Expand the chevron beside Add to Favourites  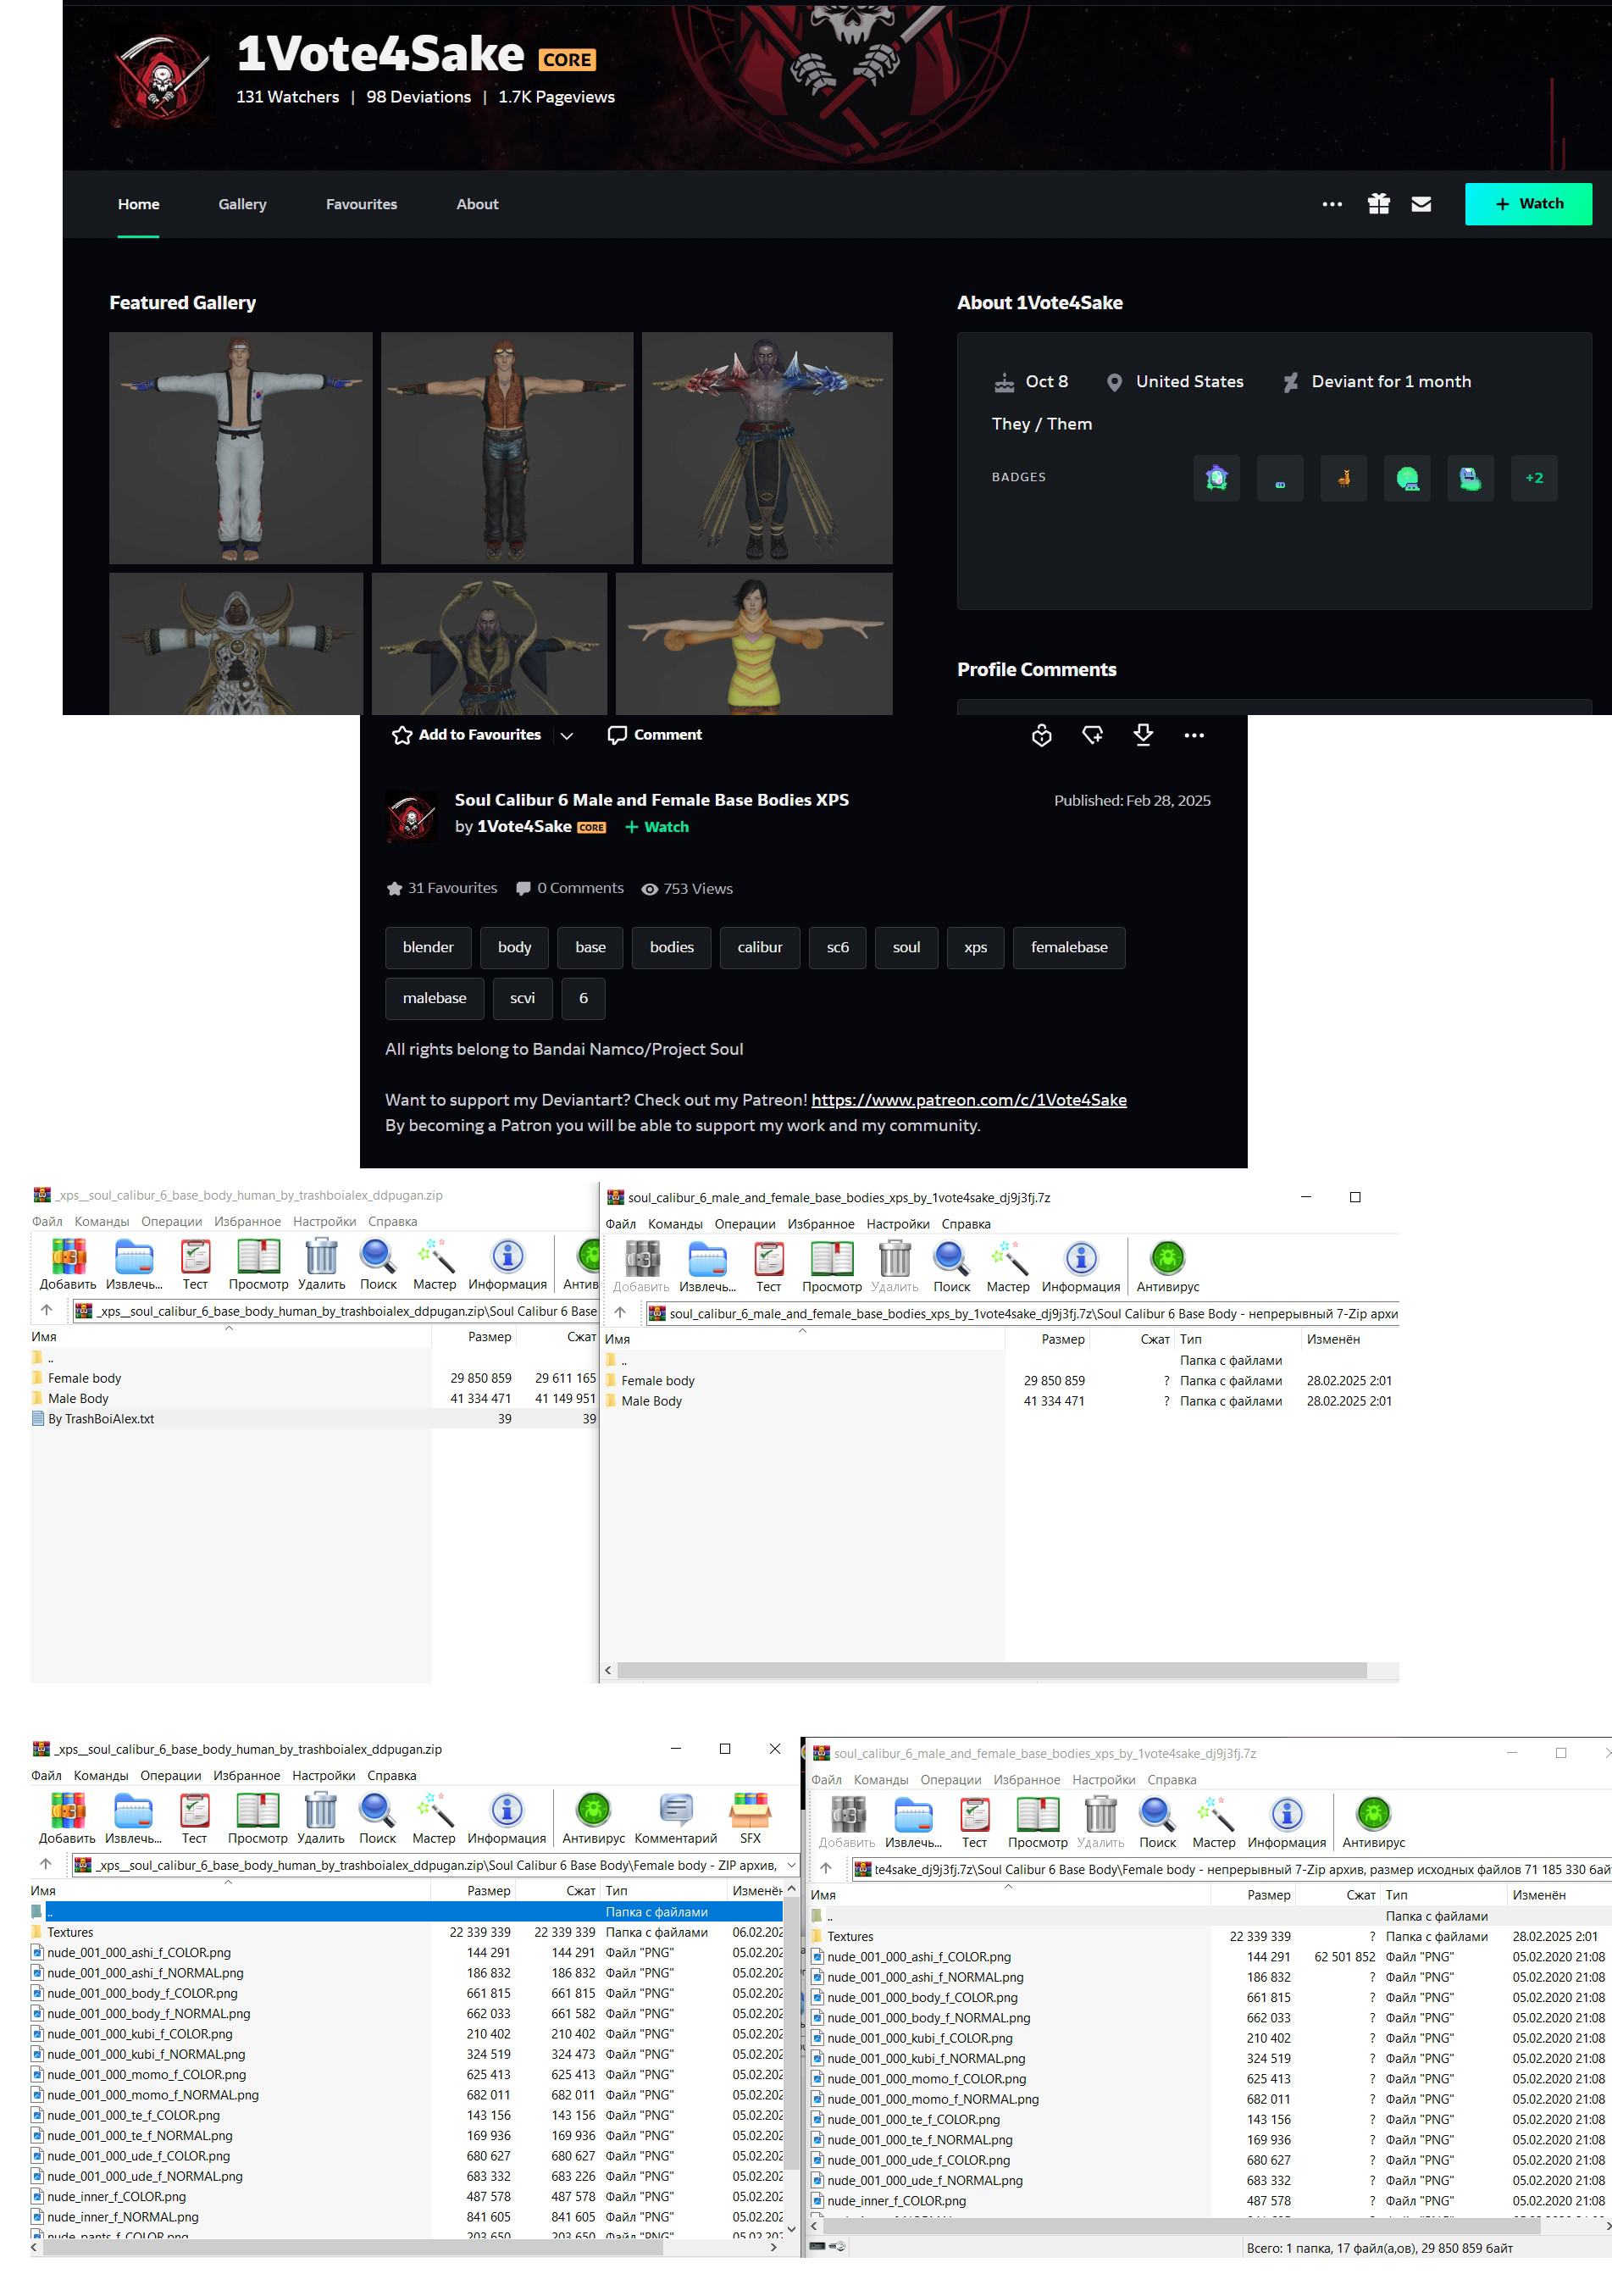(x=567, y=736)
